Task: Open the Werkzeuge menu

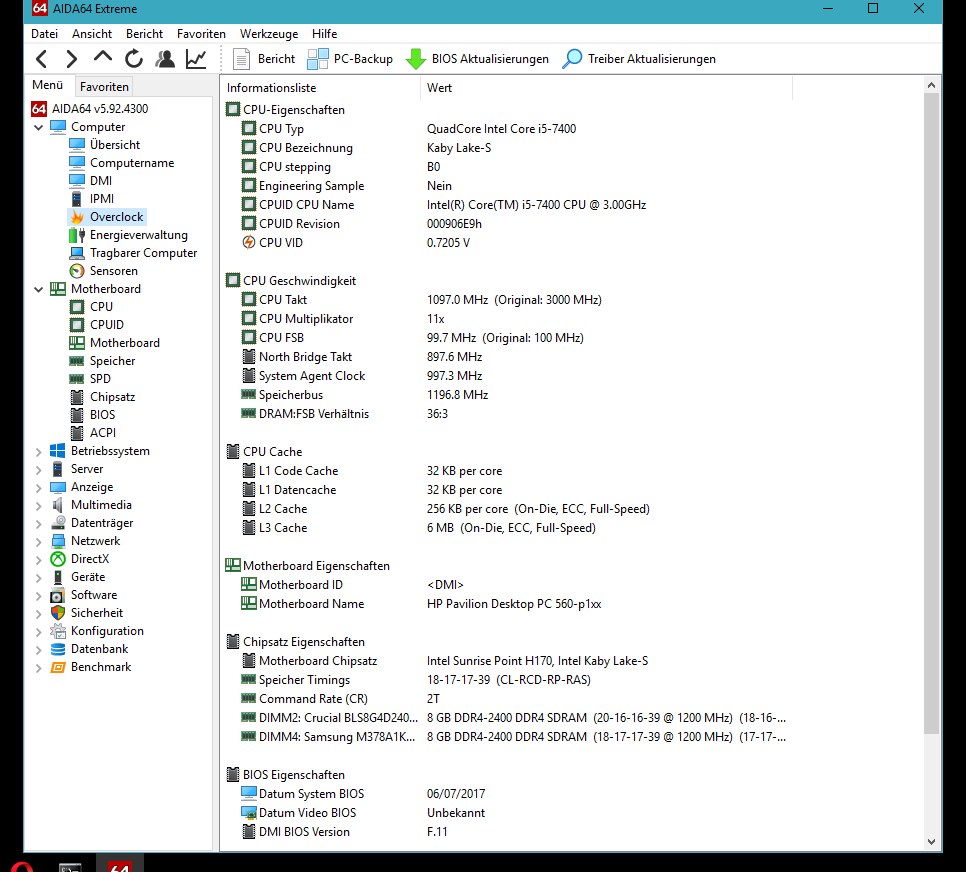Action: click(269, 34)
